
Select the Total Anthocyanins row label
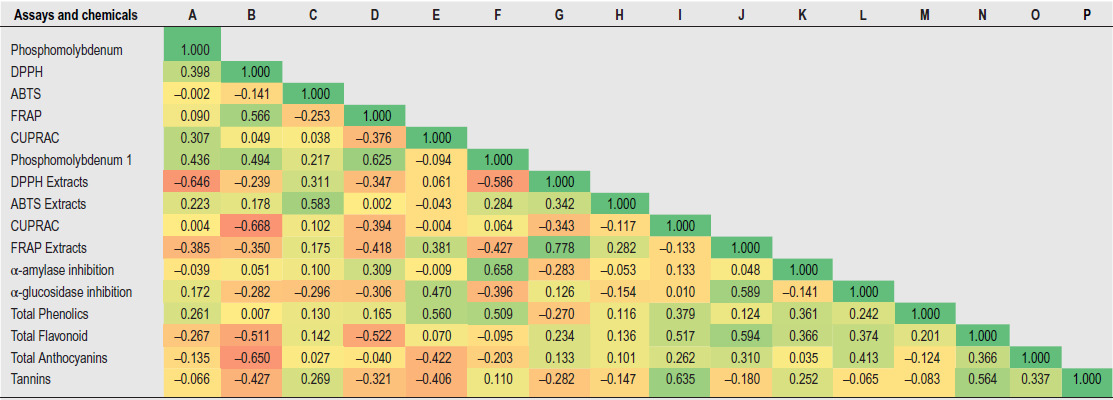click(x=59, y=357)
